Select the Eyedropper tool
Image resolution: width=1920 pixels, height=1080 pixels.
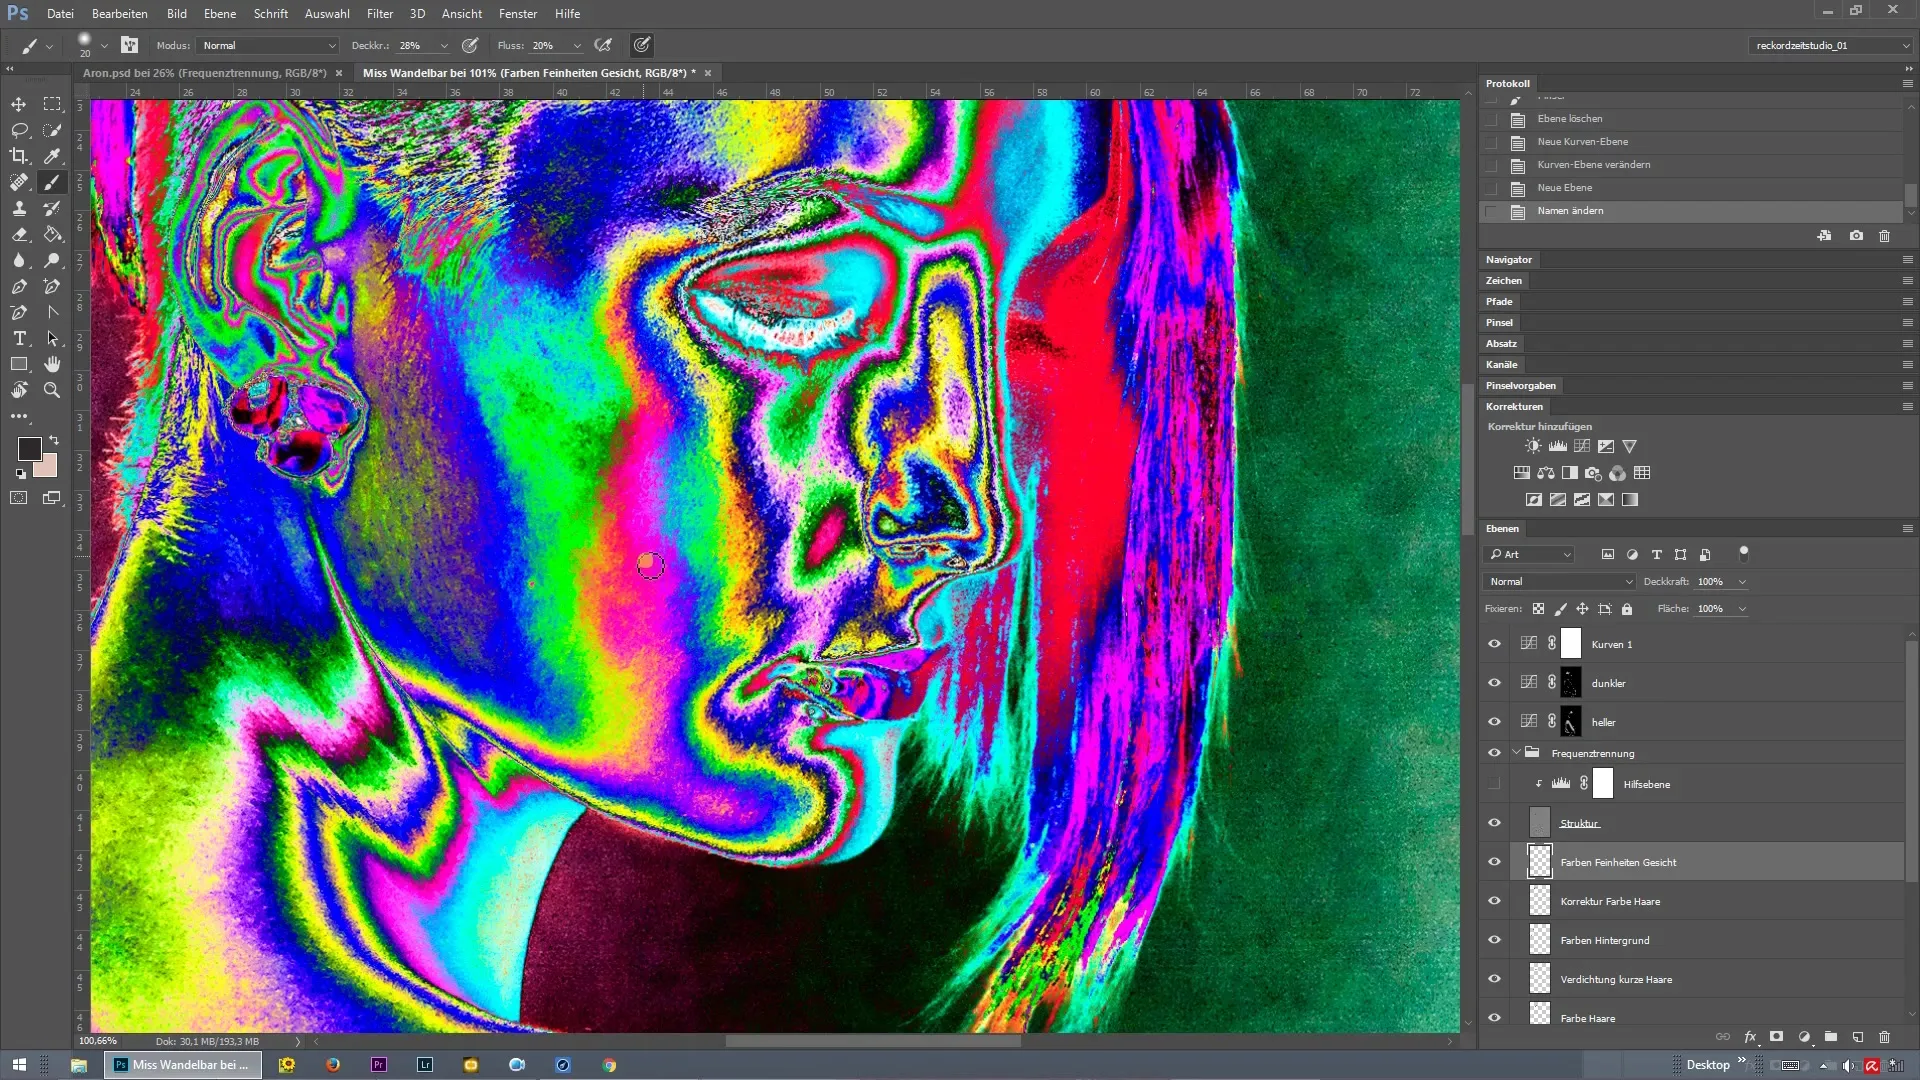[x=52, y=156]
